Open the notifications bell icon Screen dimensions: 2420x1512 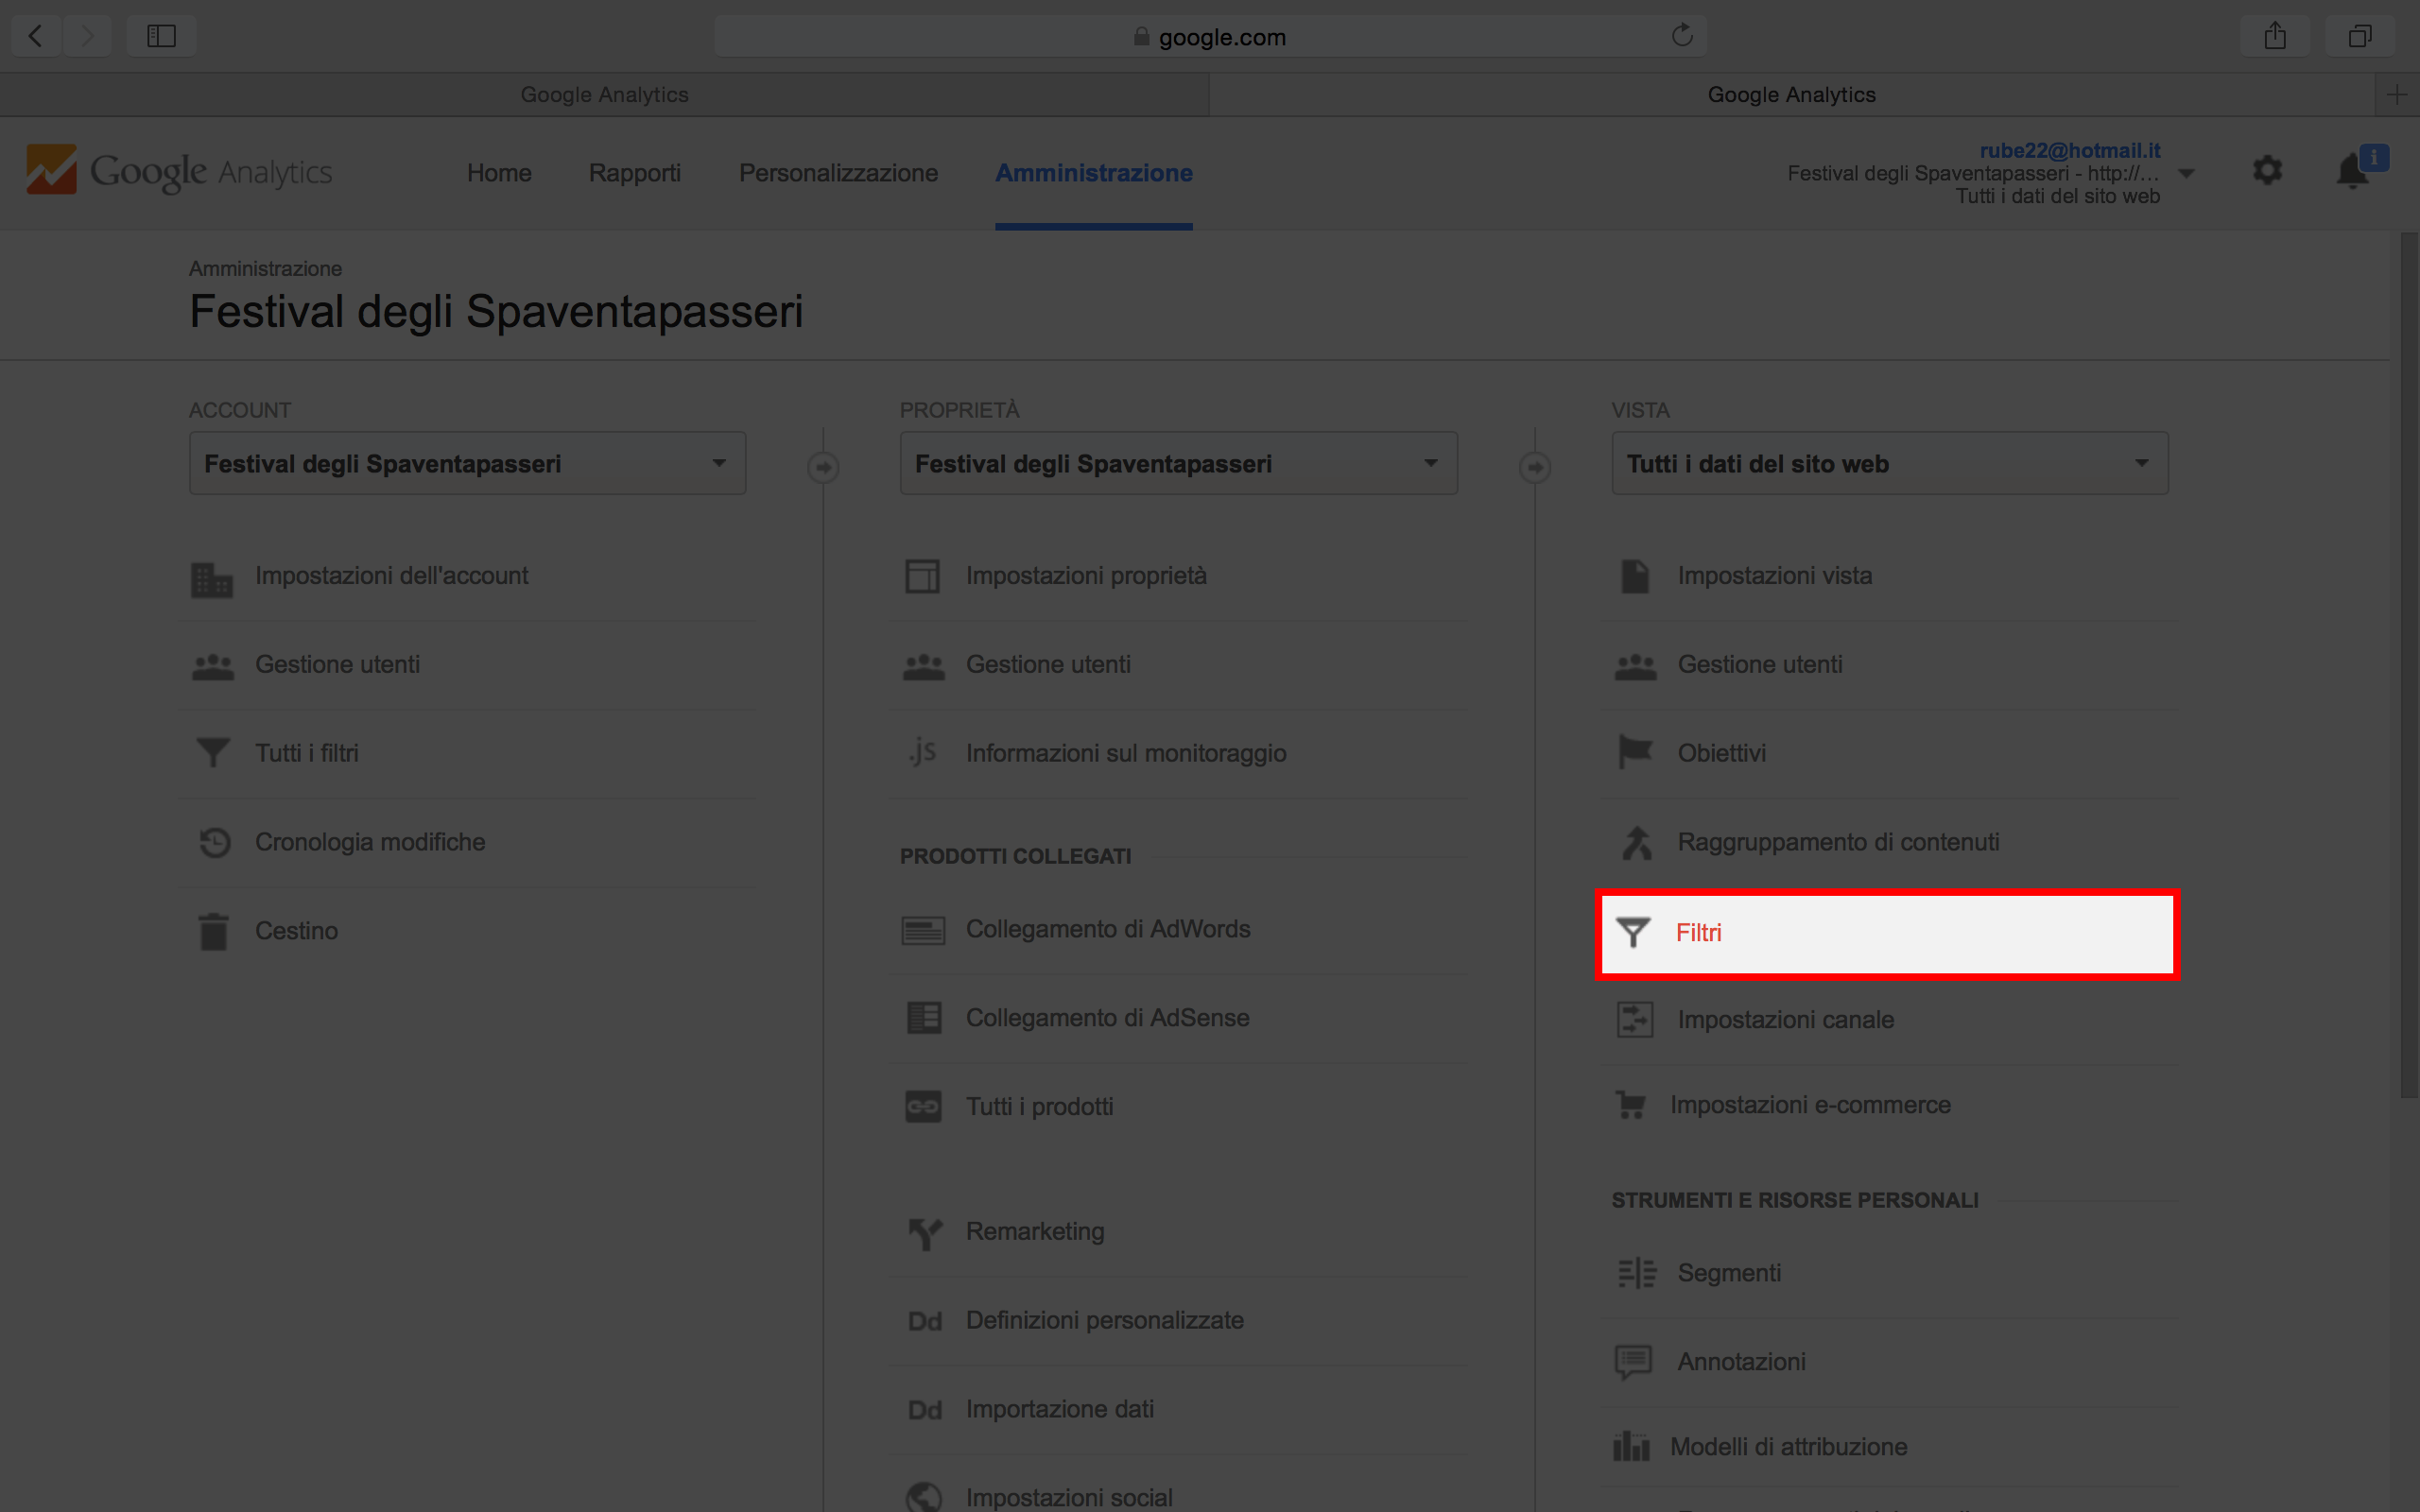[x=2351, y=171]
